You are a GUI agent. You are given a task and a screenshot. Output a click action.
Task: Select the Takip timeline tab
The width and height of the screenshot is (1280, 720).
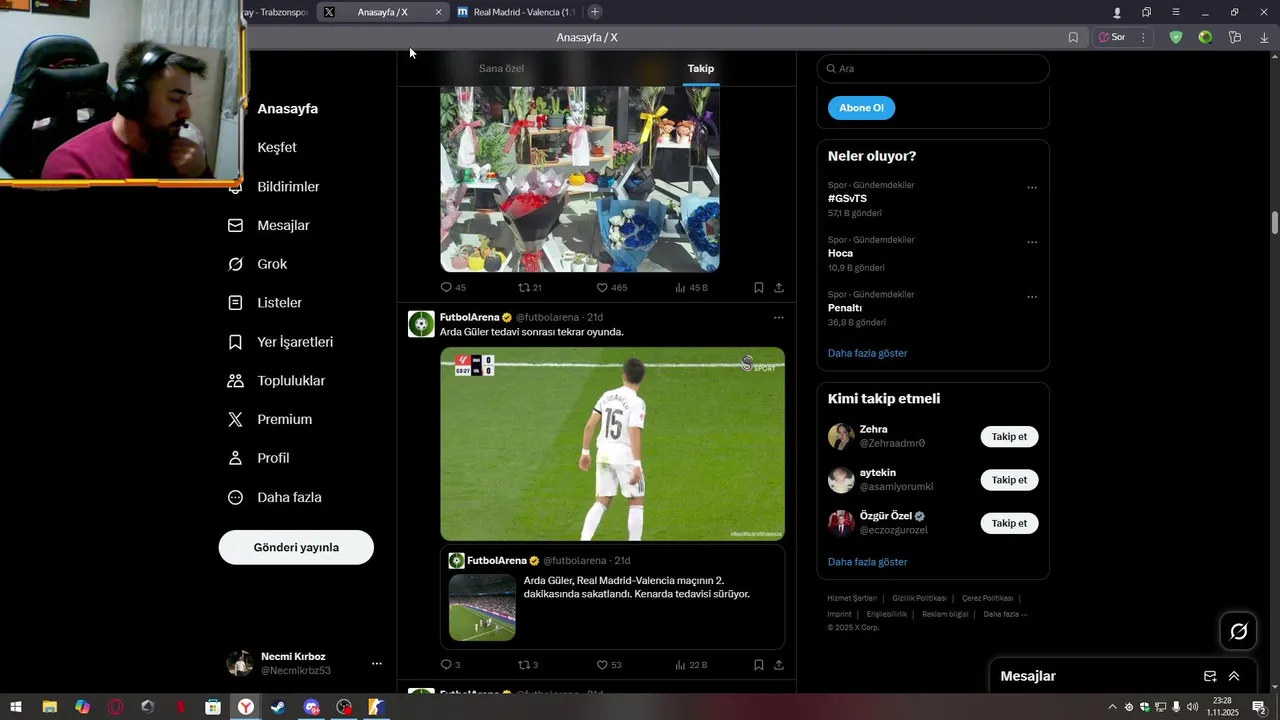[701, 68]
